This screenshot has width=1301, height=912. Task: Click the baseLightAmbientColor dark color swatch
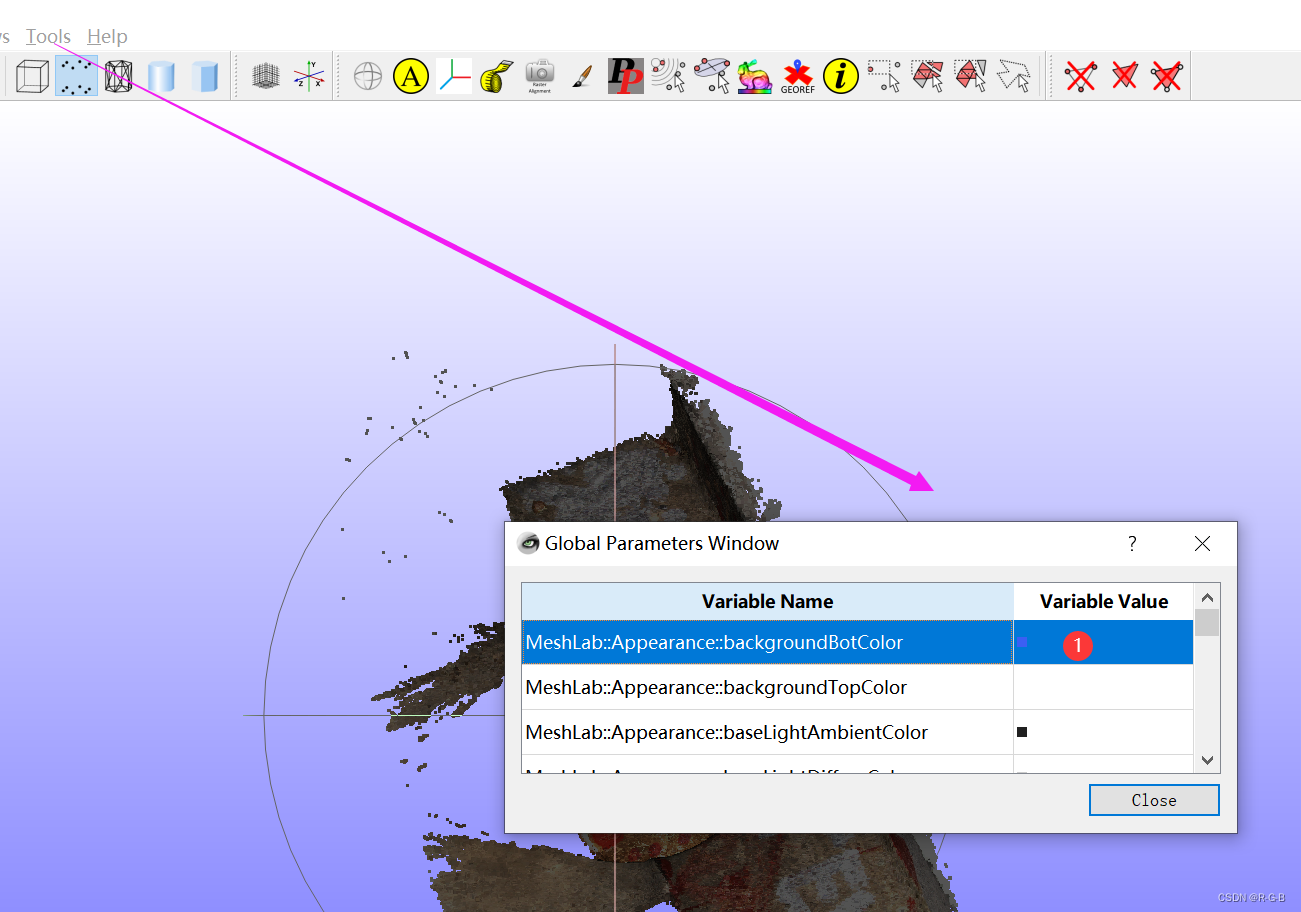click(1022, 732)
